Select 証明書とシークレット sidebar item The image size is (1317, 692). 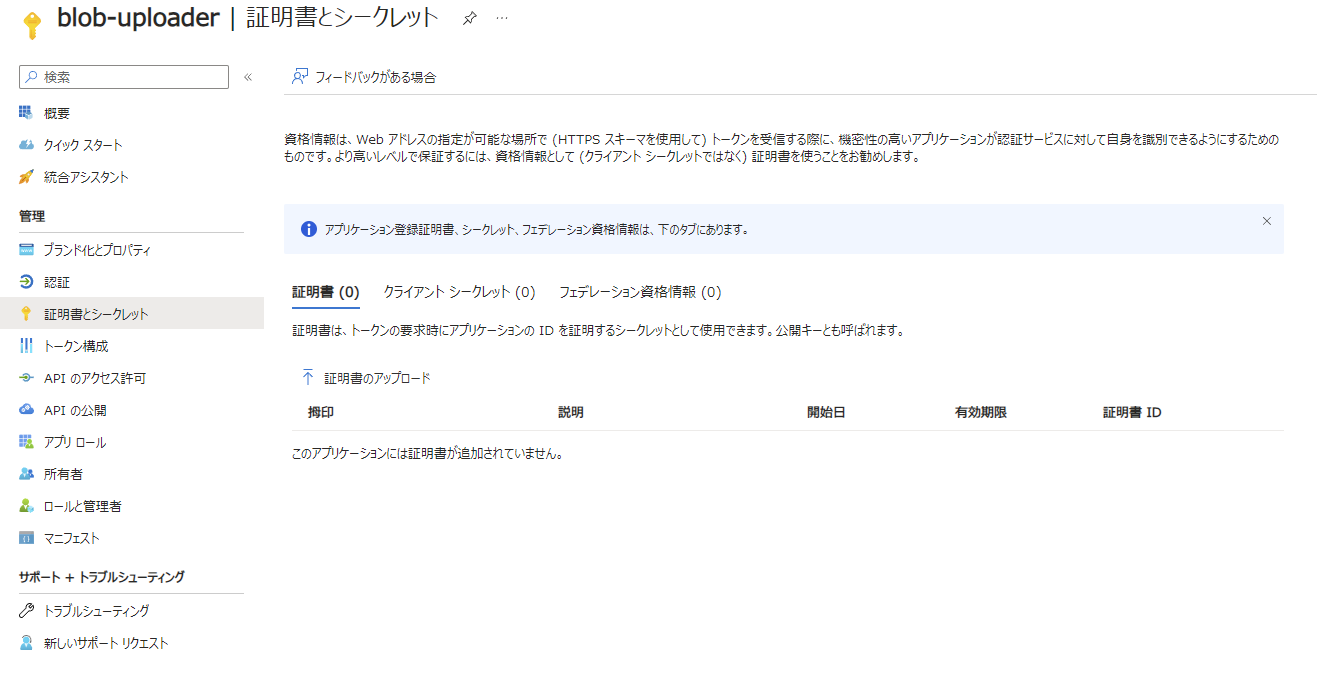(132, 314)
